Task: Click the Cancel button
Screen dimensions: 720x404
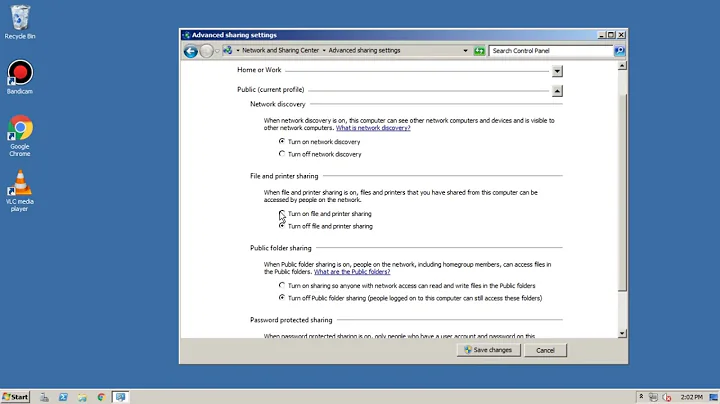Action: [x=545, y=350]
